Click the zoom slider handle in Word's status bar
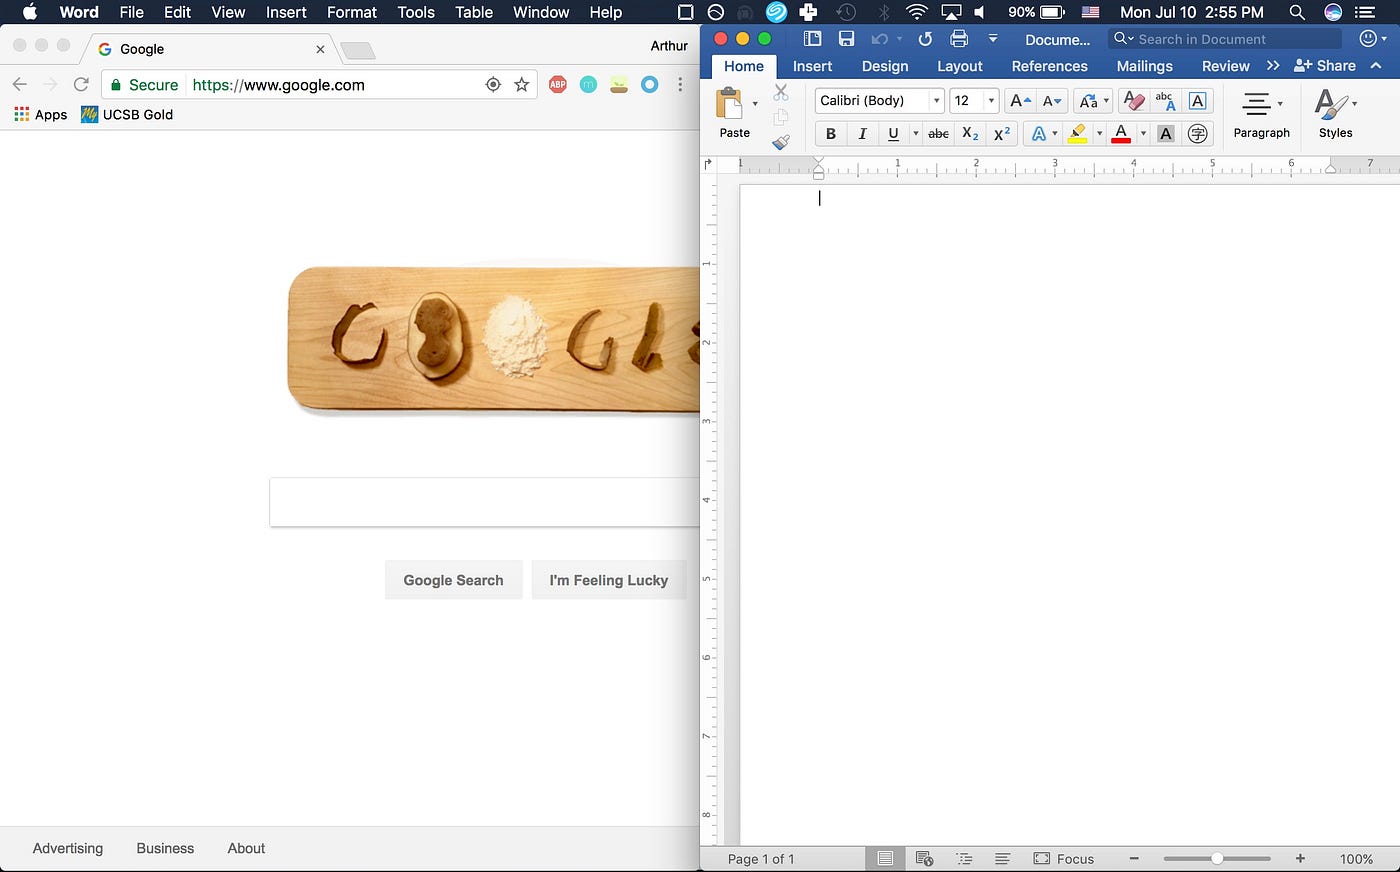Viewport: 1400px width, 872px height. 1217,858
